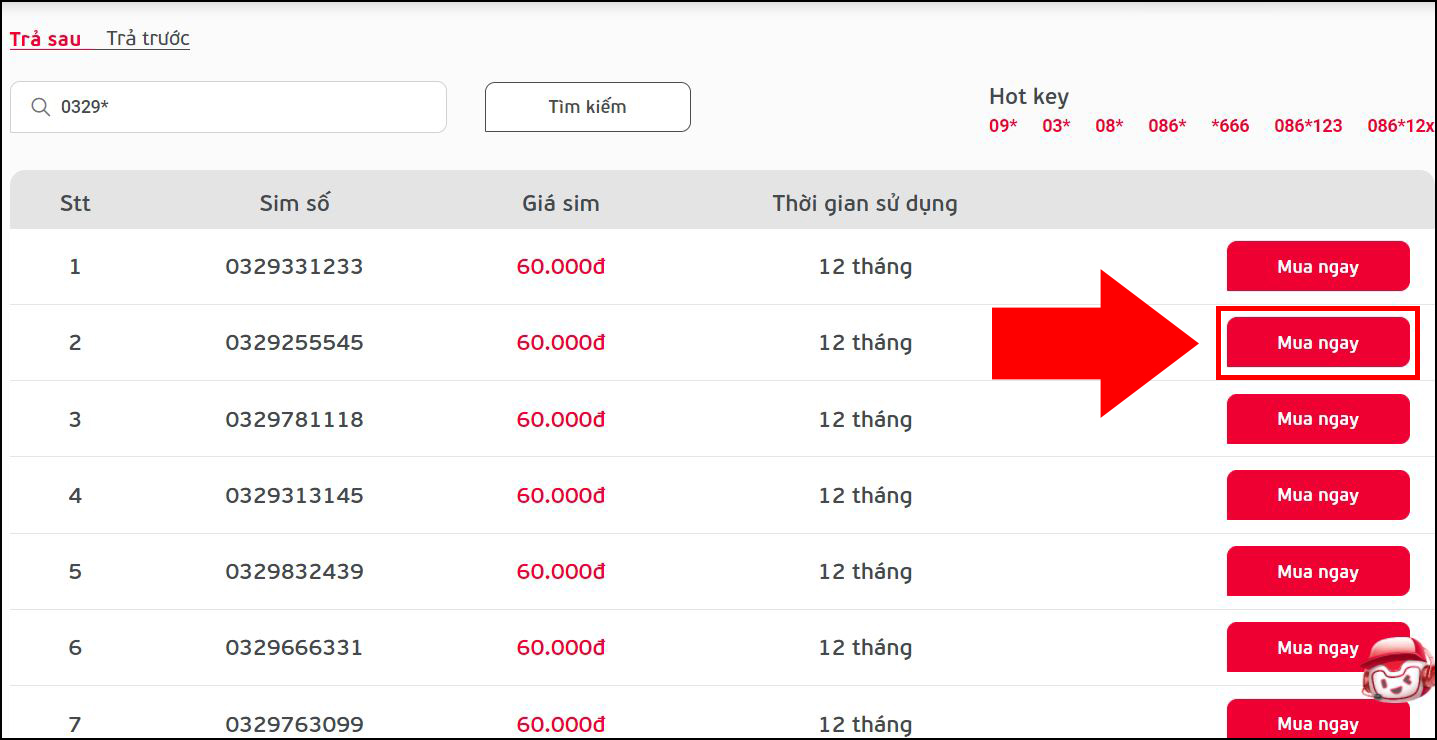Click the Giá sim column header
The height and width of the screenshot is (740, 1437).
point(561,203)
